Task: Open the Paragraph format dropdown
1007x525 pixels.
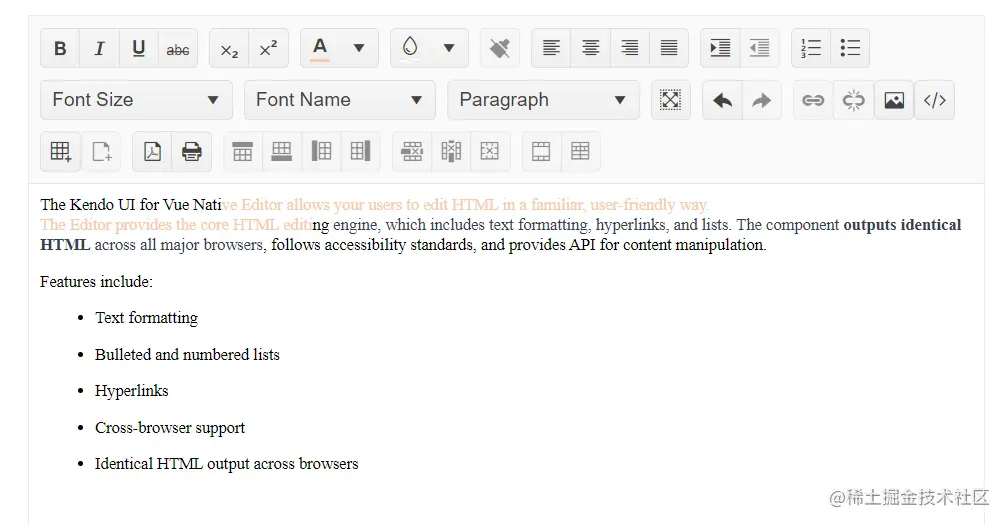Action: (543, 100)
